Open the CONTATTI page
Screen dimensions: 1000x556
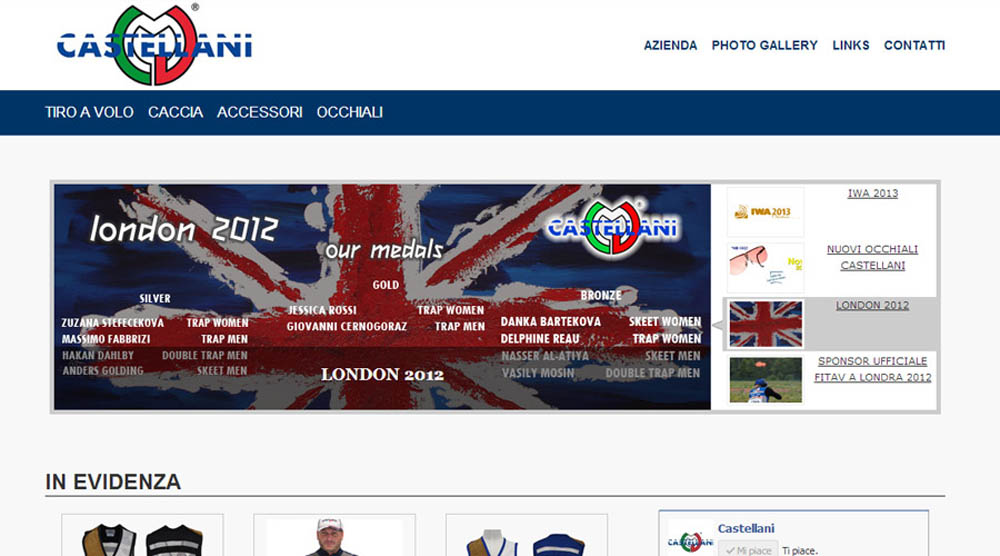915,45
